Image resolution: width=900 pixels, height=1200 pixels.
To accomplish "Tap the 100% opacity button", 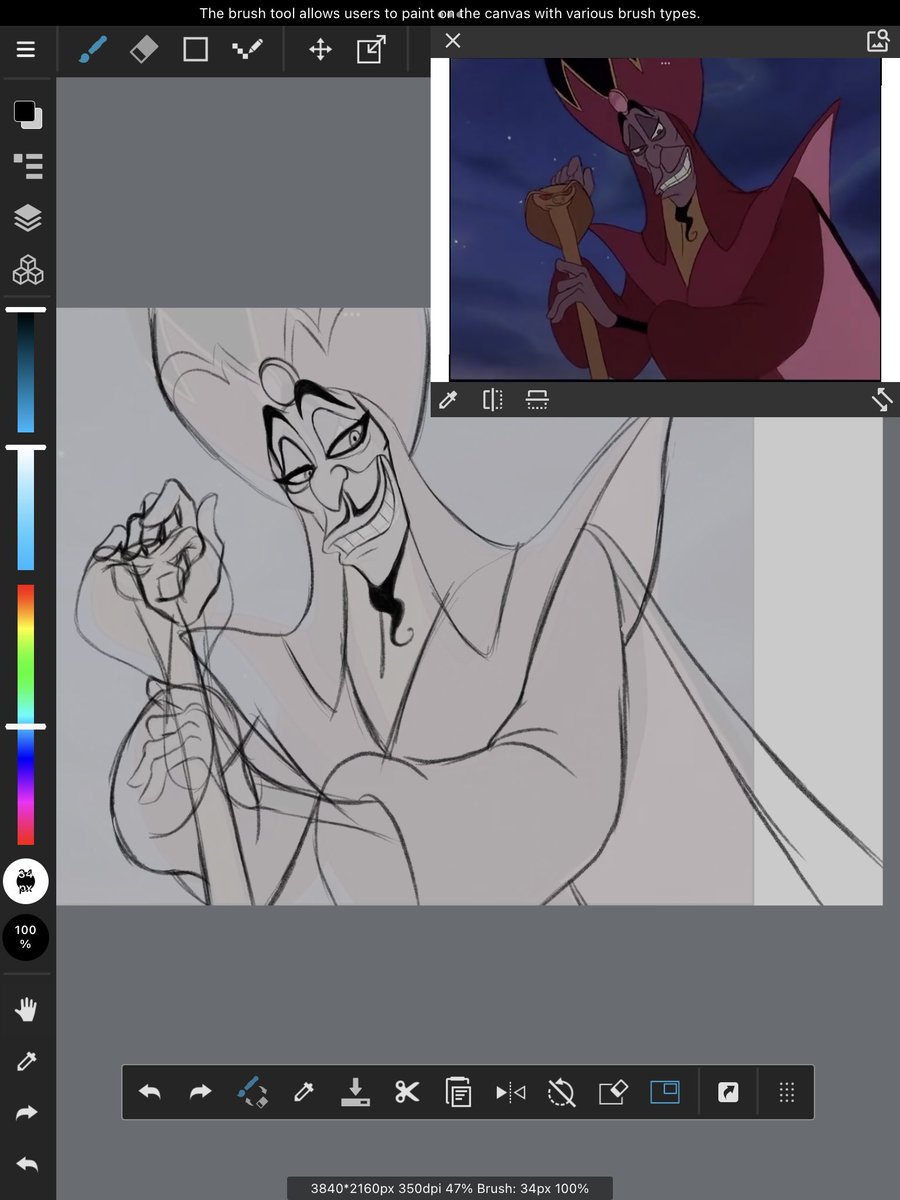I will pos(26,937).
